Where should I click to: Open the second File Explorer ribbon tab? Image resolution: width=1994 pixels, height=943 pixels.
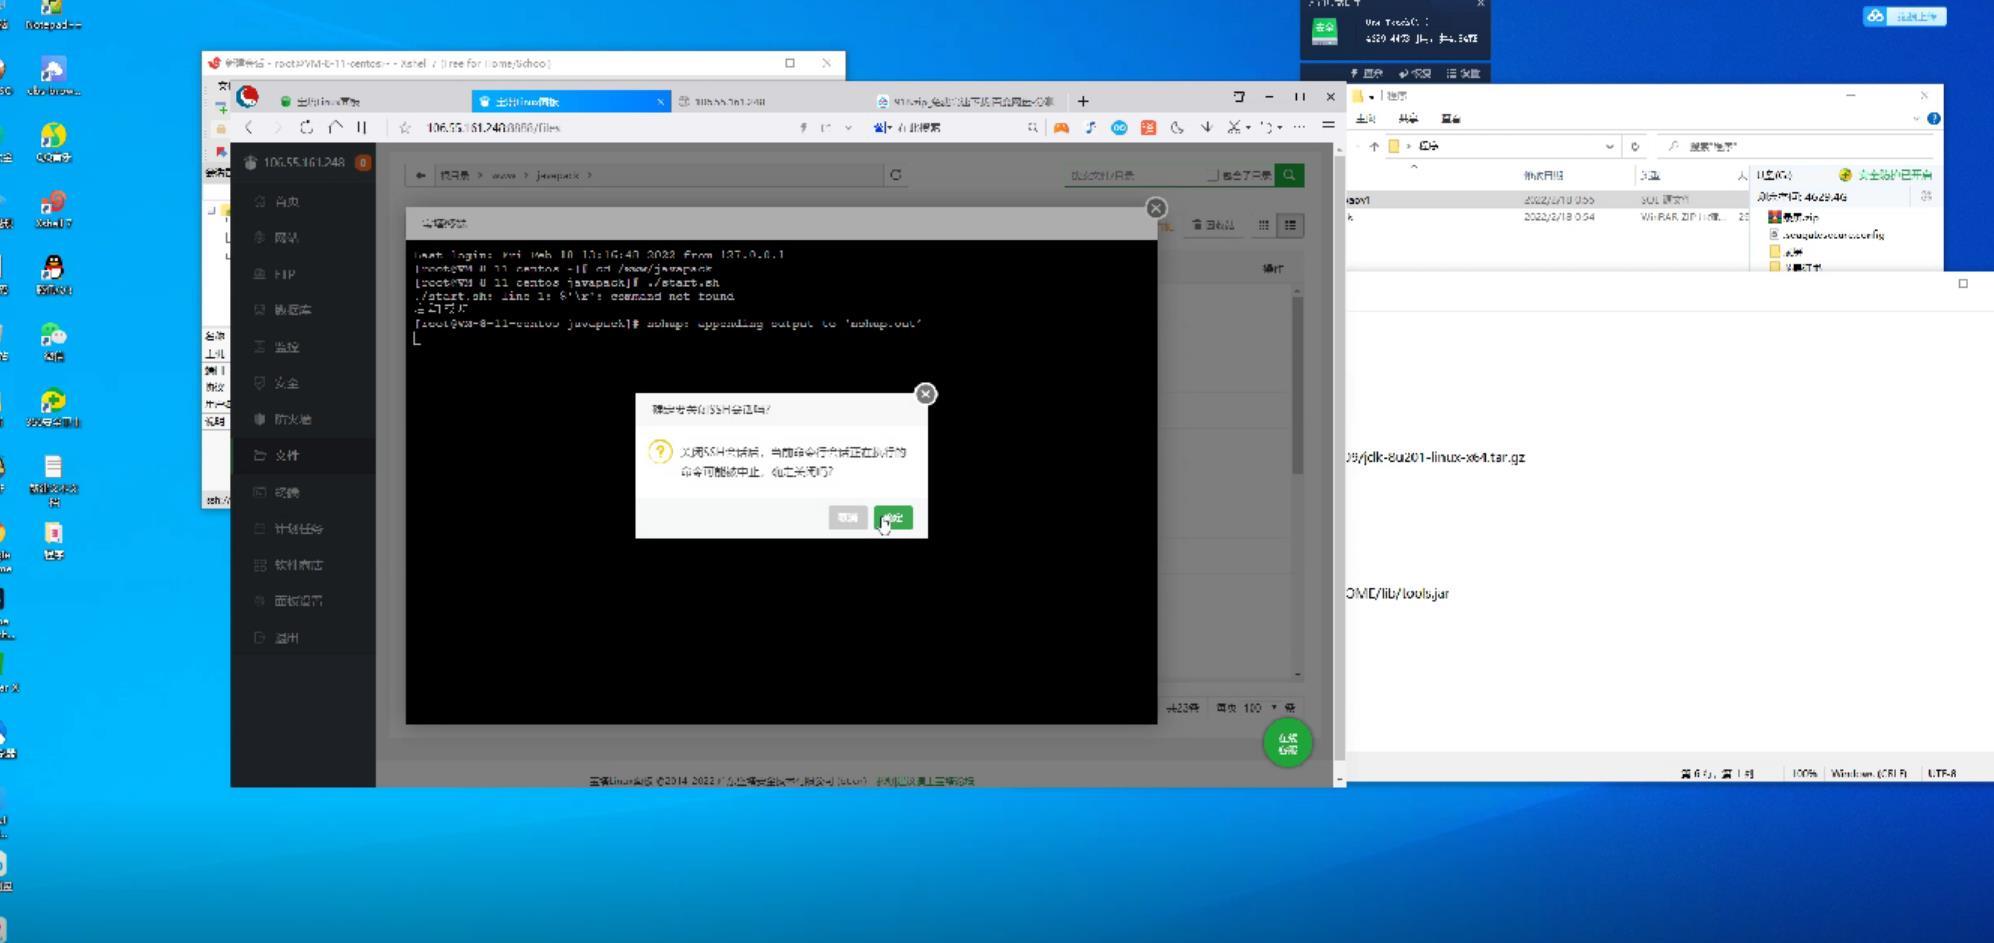(x=1408, y=118)
